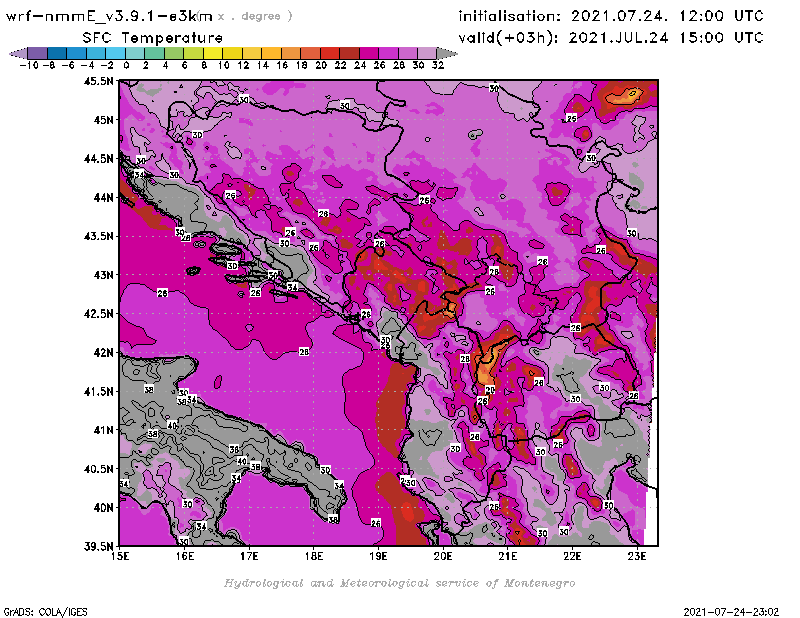Screen dimensions: 800x618
Task: Click the '43.5N' latitude label
Action: (98, 236)
